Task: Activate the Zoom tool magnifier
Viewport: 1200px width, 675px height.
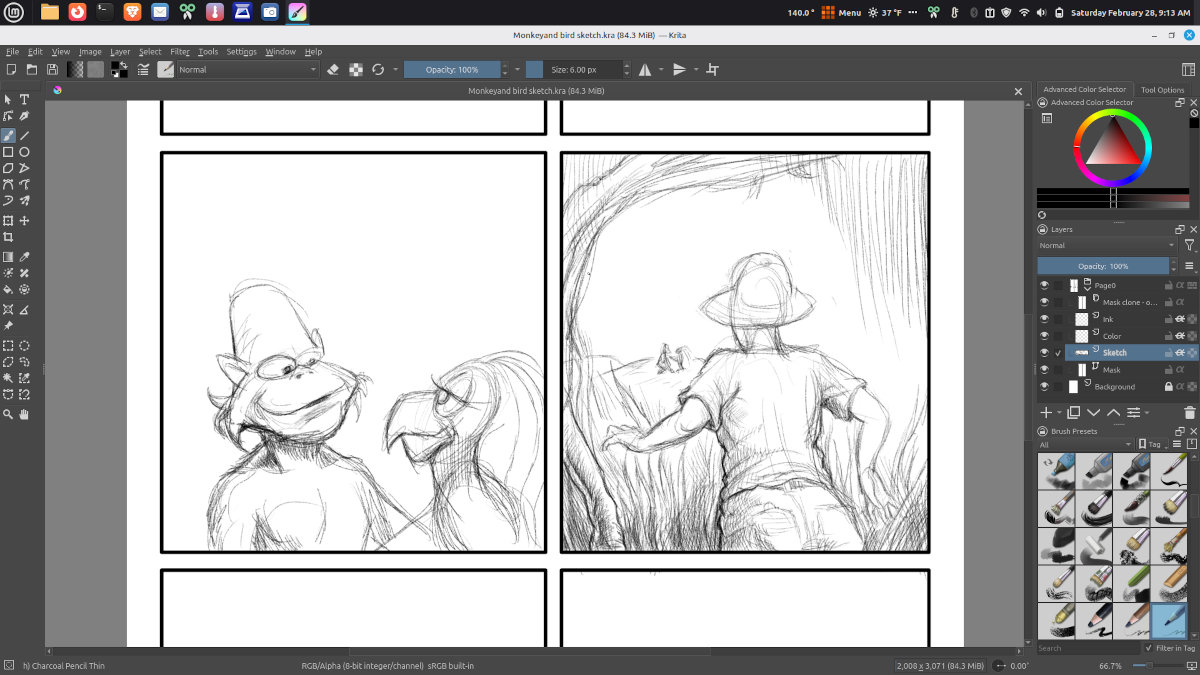Action: (8, 414)
